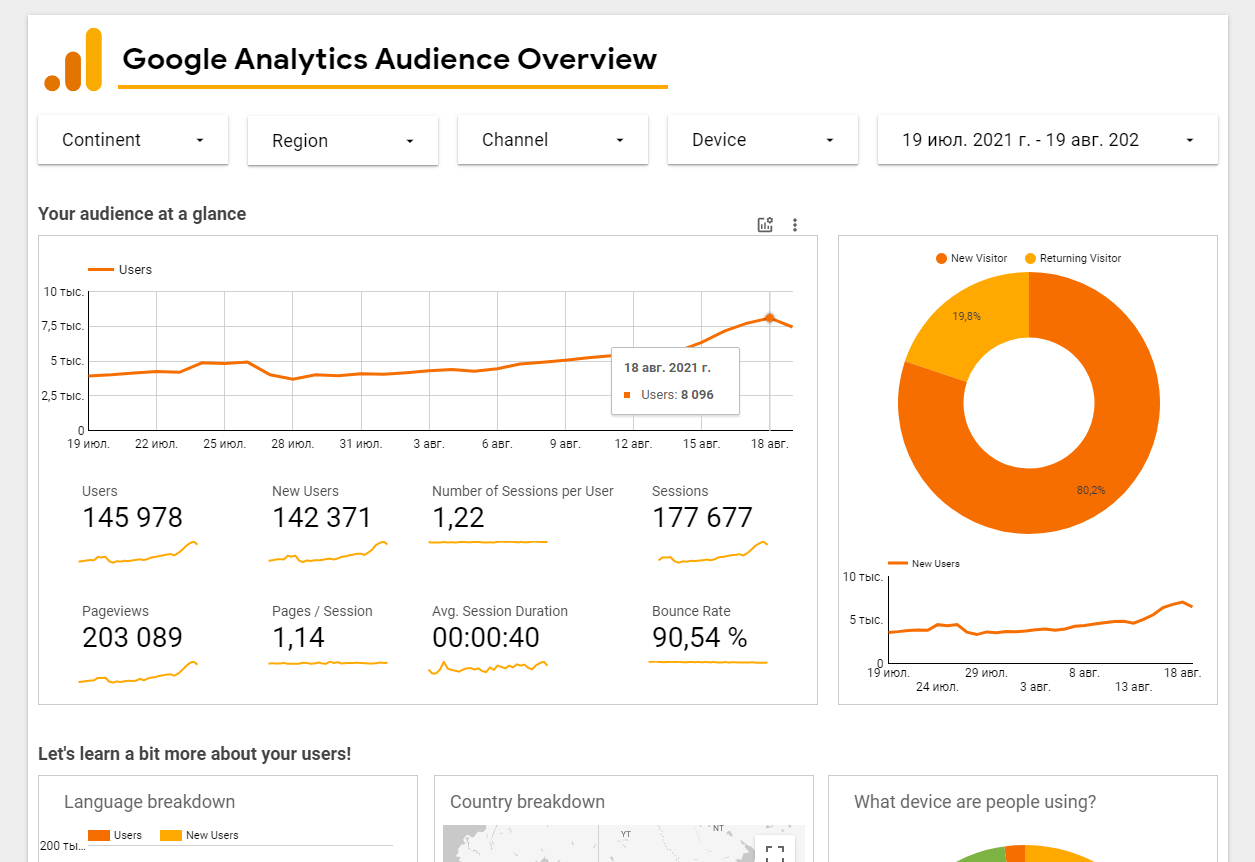Click the Google Analytics Audience Overview title
Screen dimensions: 1255x862
click(x=390, y=59)
